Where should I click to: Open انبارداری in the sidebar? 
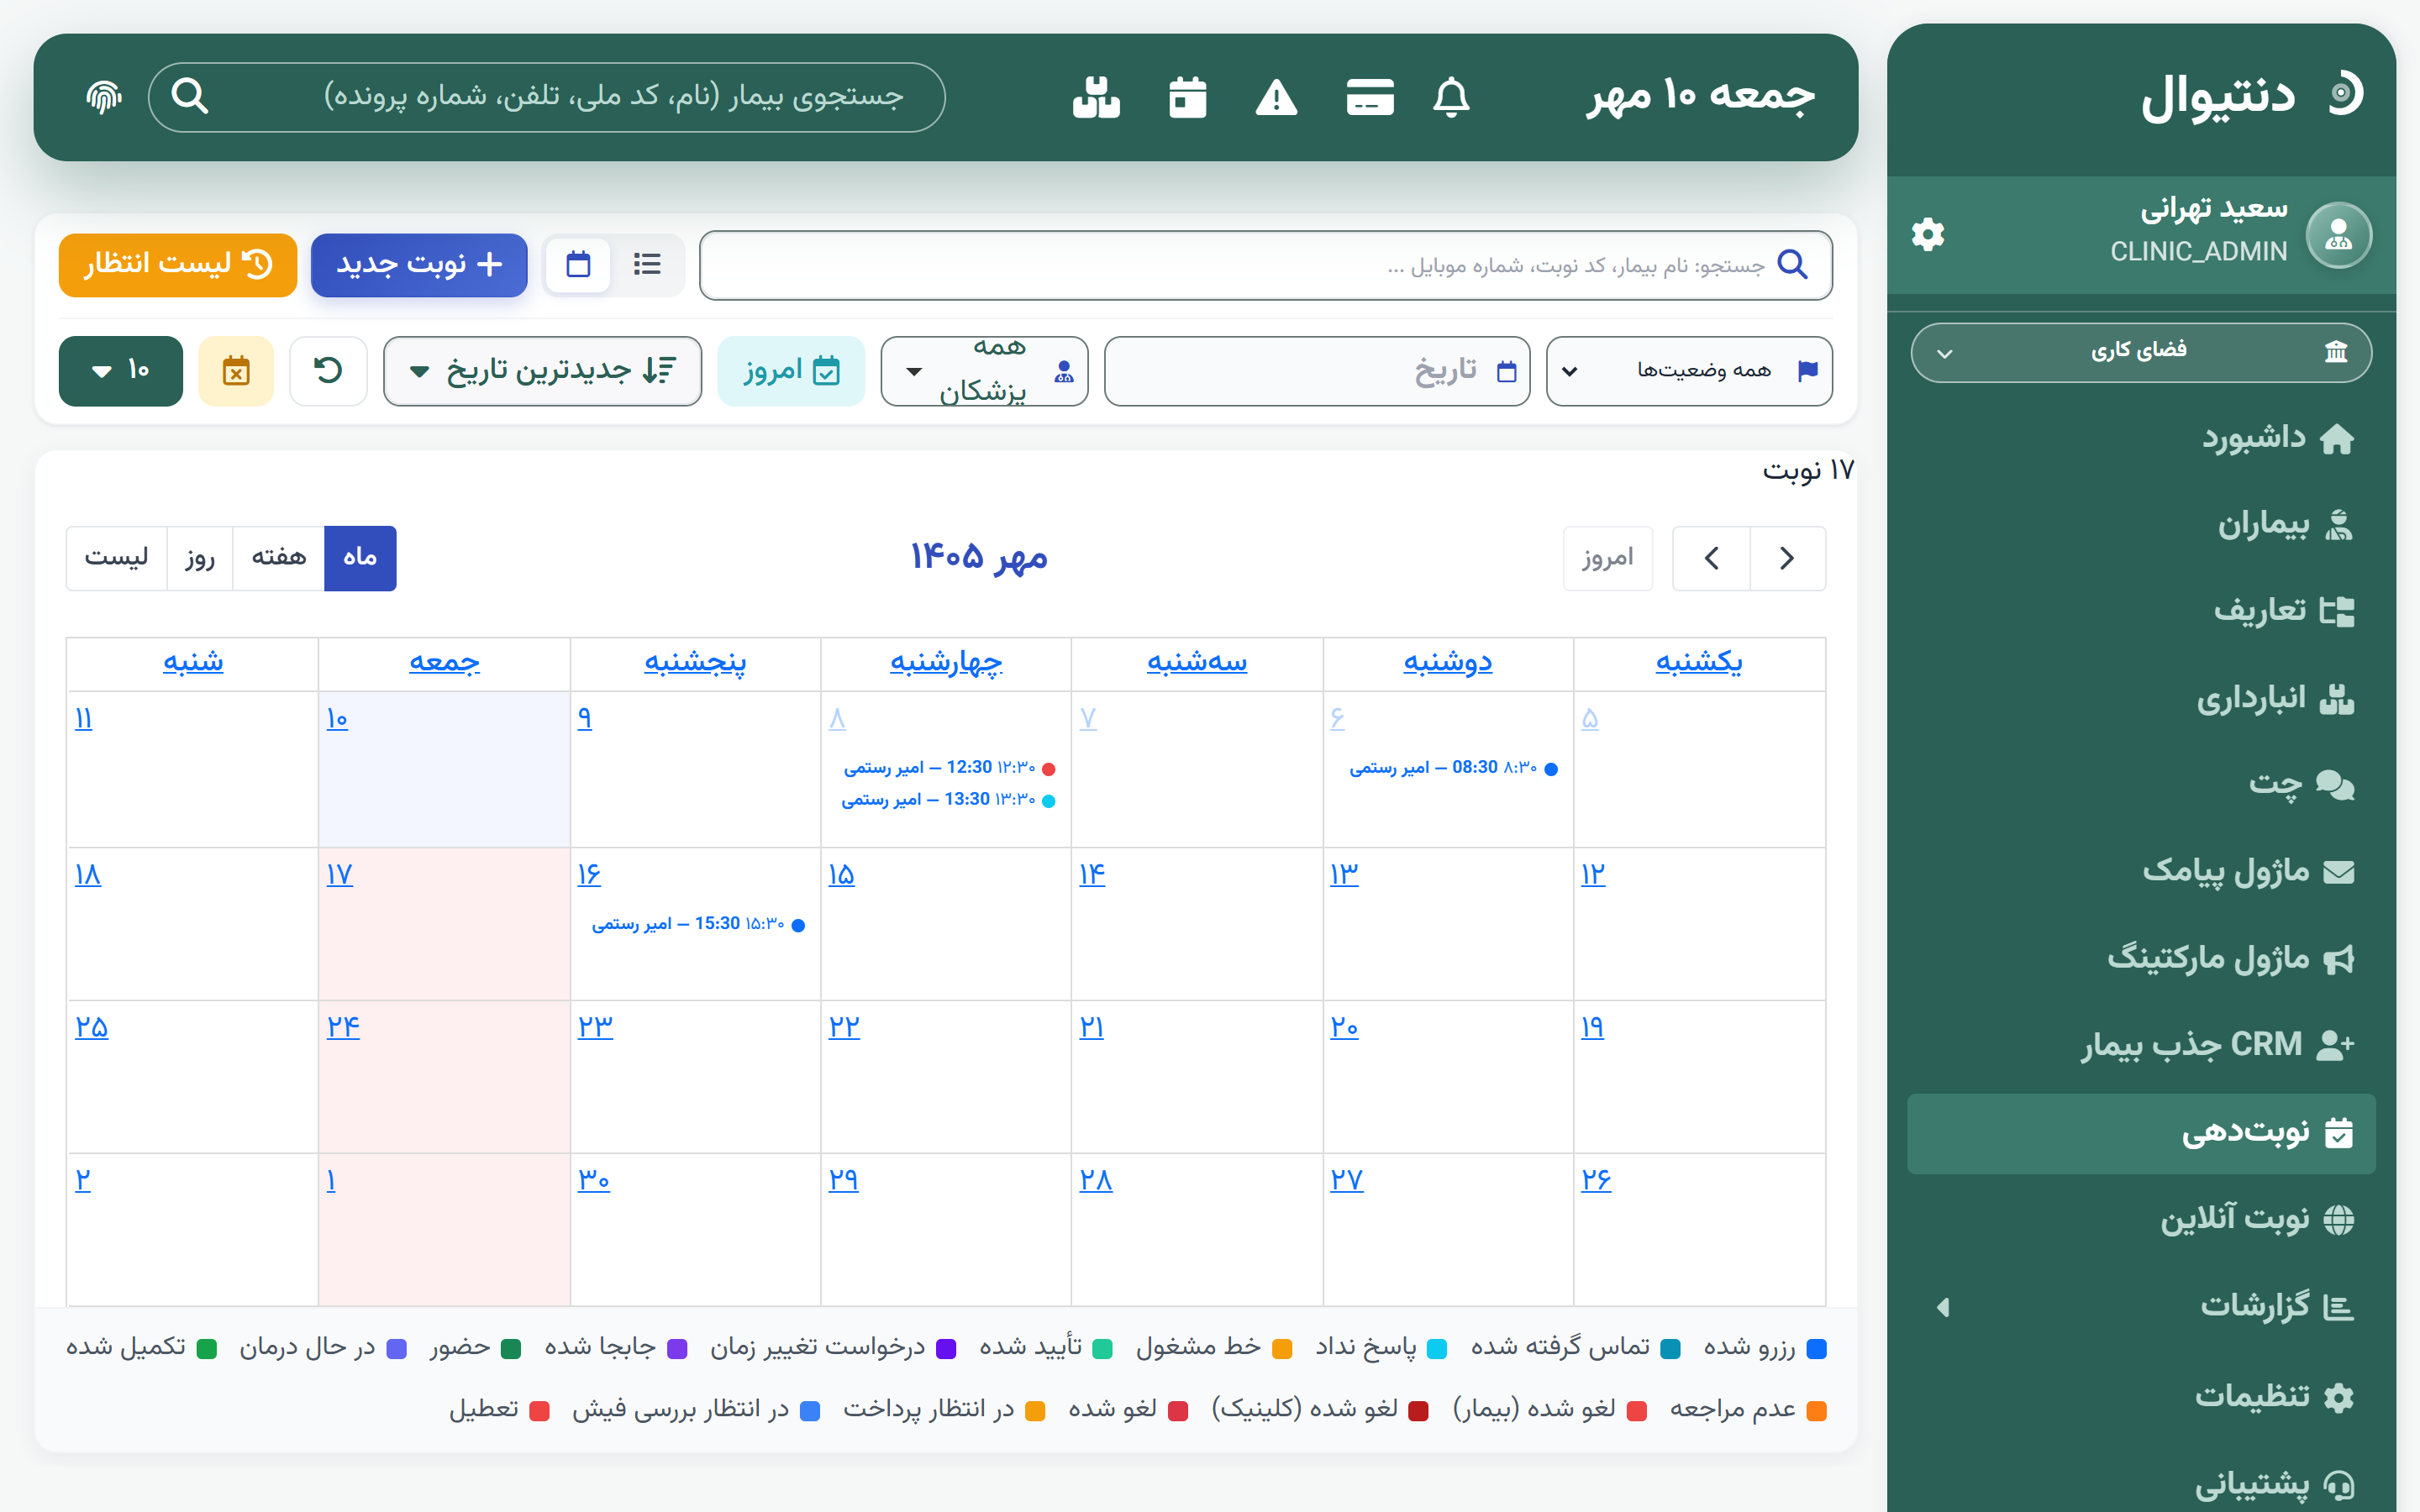tap(2141, 698)
